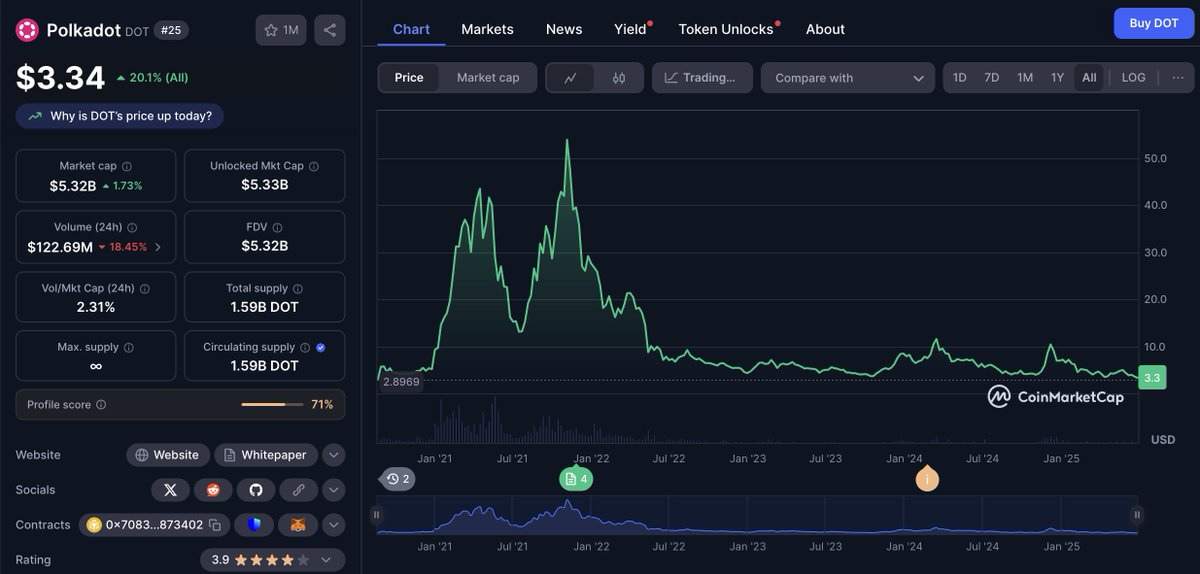
Task: Open the chart more options ellipsis
Action: point(1178,78)
